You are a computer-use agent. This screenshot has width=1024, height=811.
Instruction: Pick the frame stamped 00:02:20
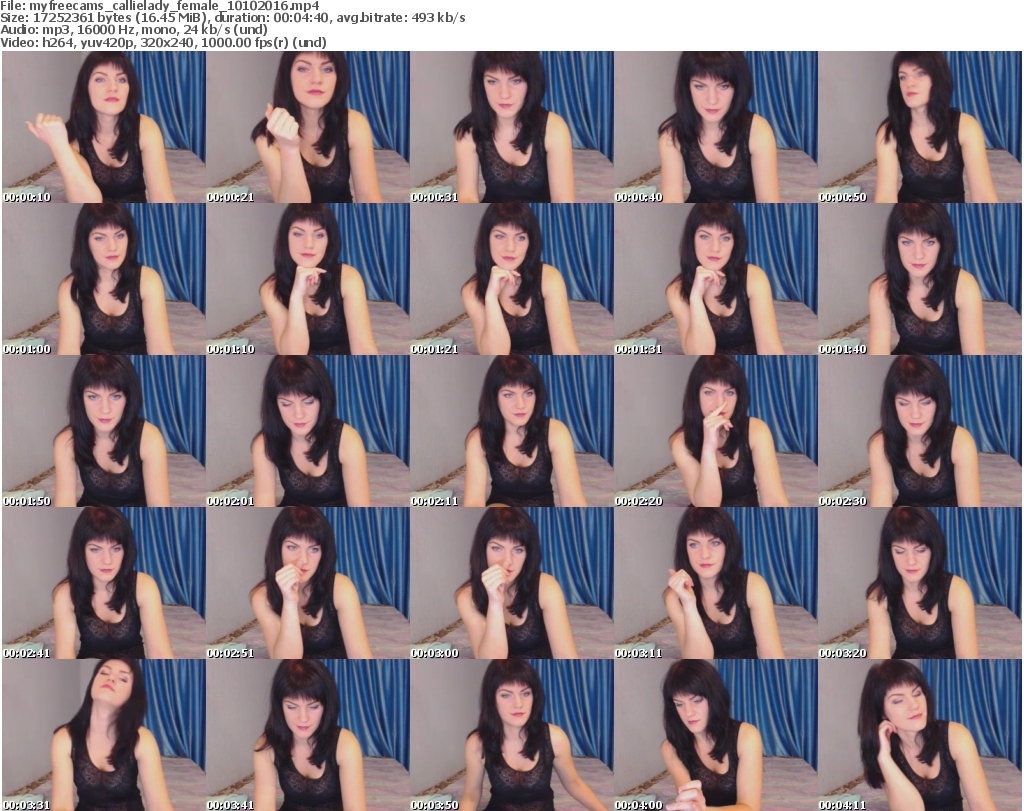pyautogui.click(x=716, y=431)
